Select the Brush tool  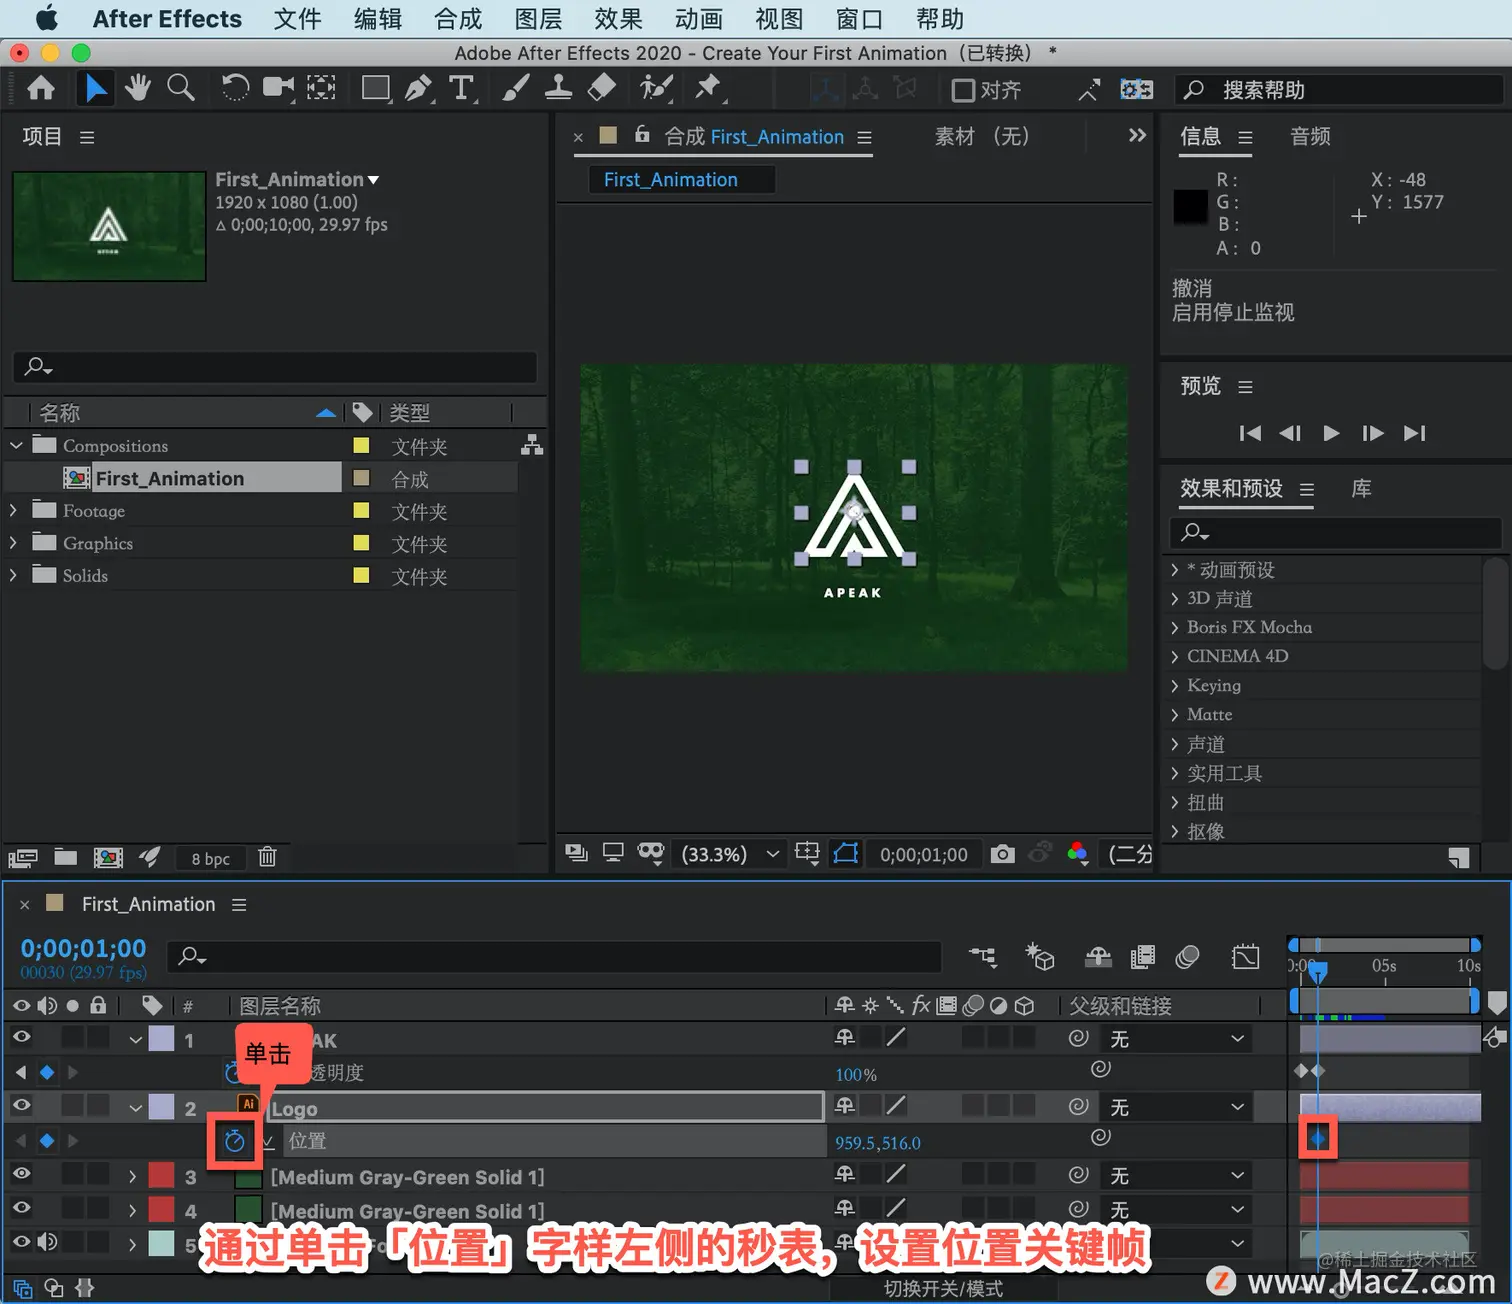[x=515, y=89]
